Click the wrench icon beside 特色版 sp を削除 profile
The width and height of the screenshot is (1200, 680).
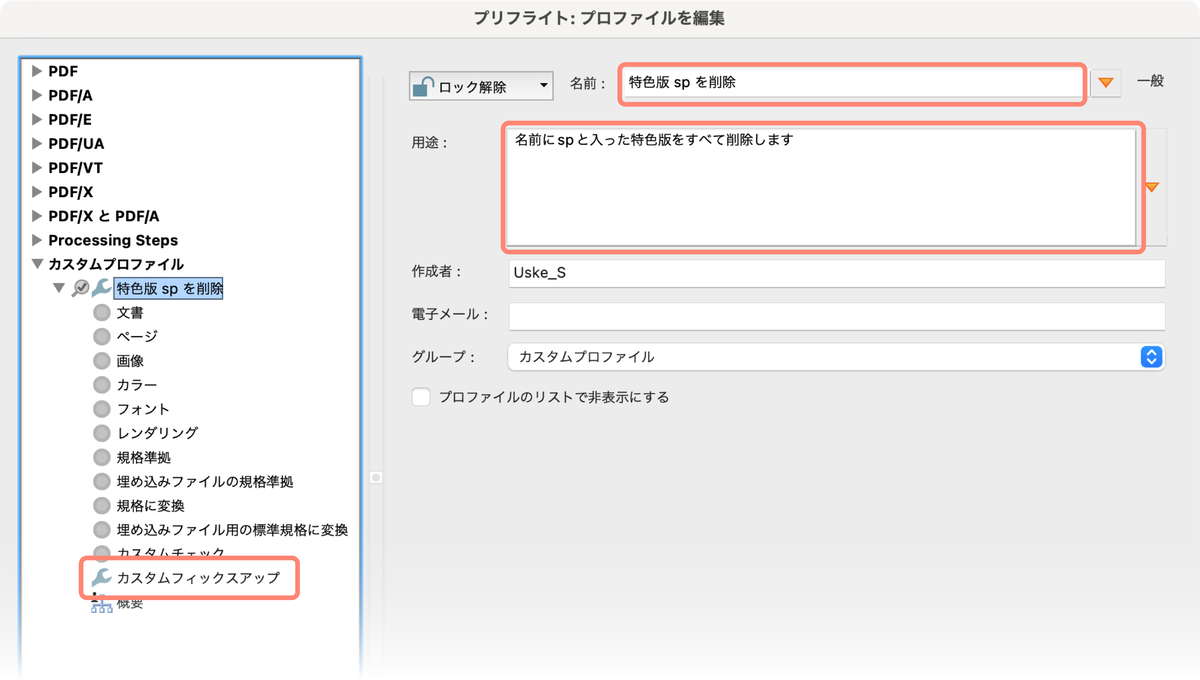103,288
